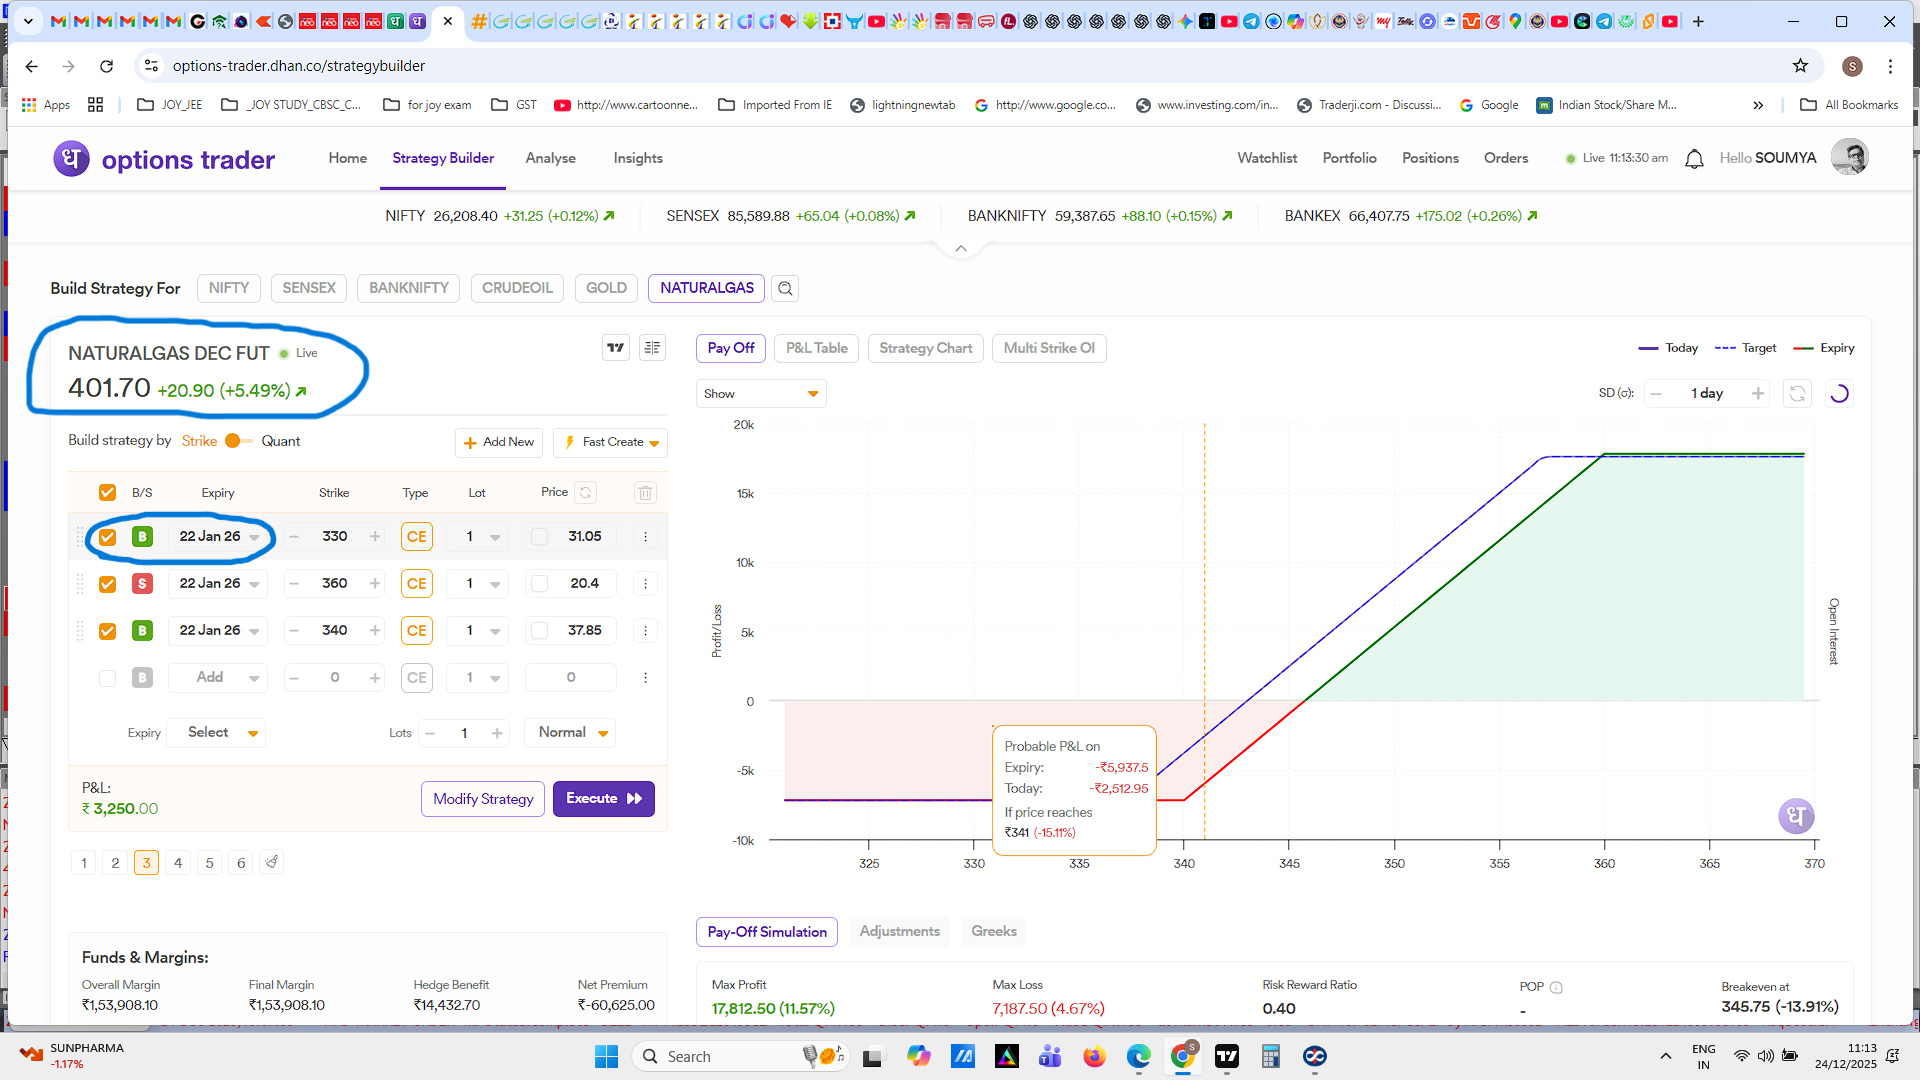Click the symbol search magnifier icon
Image resolution: width=1920 pixels, height=1080 pixels.
click(x=785, y=289)
